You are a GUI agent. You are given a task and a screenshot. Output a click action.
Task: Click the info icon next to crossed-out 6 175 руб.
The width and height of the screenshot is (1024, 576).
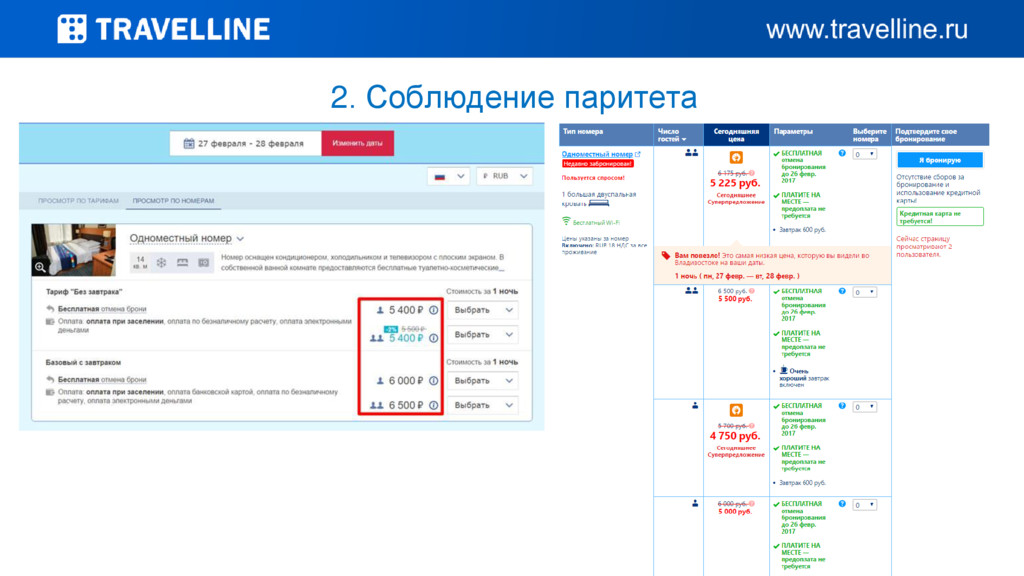point(752,173)
